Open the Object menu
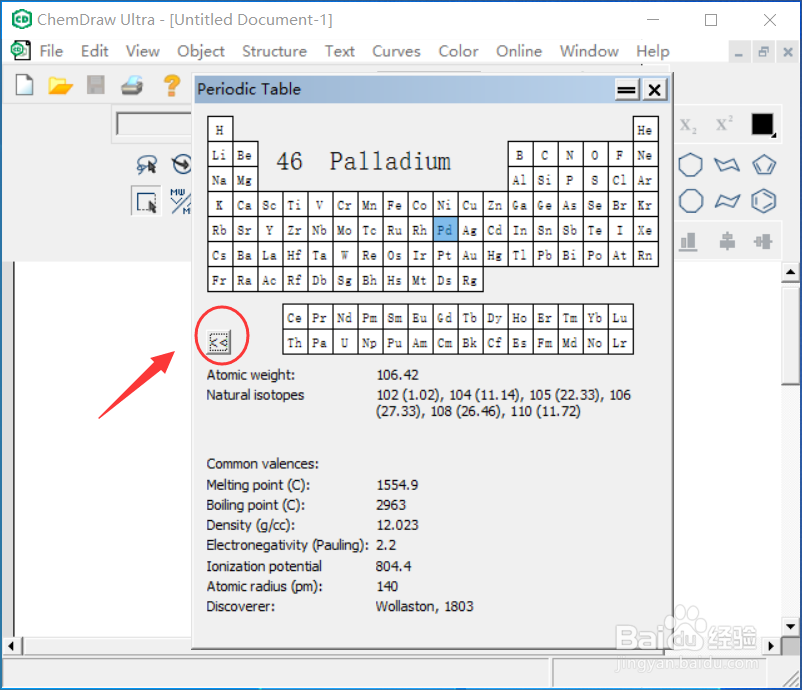The height and width of the screenshot is (690, 802). click(x=201, y=51)
